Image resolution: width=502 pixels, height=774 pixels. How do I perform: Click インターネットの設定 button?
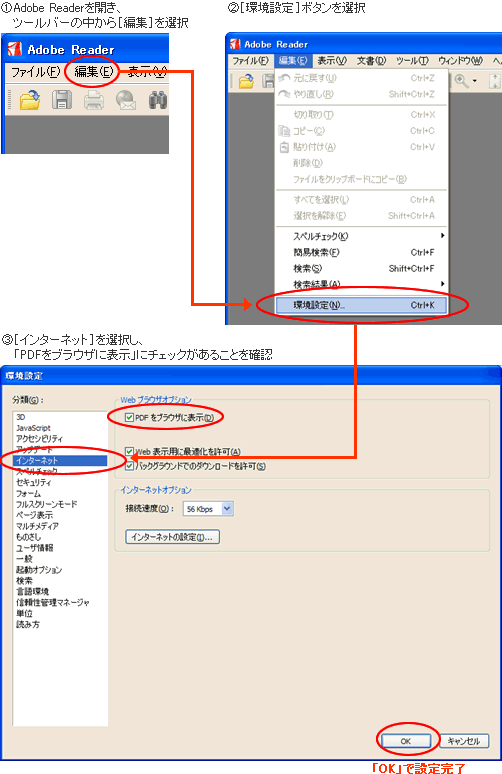click(x=172, y=537)
